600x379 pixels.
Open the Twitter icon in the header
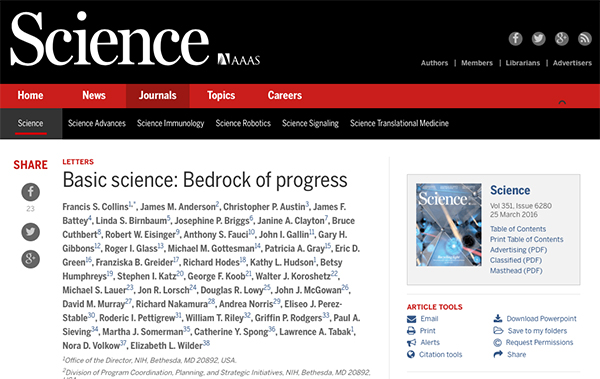tap(538, 39)
